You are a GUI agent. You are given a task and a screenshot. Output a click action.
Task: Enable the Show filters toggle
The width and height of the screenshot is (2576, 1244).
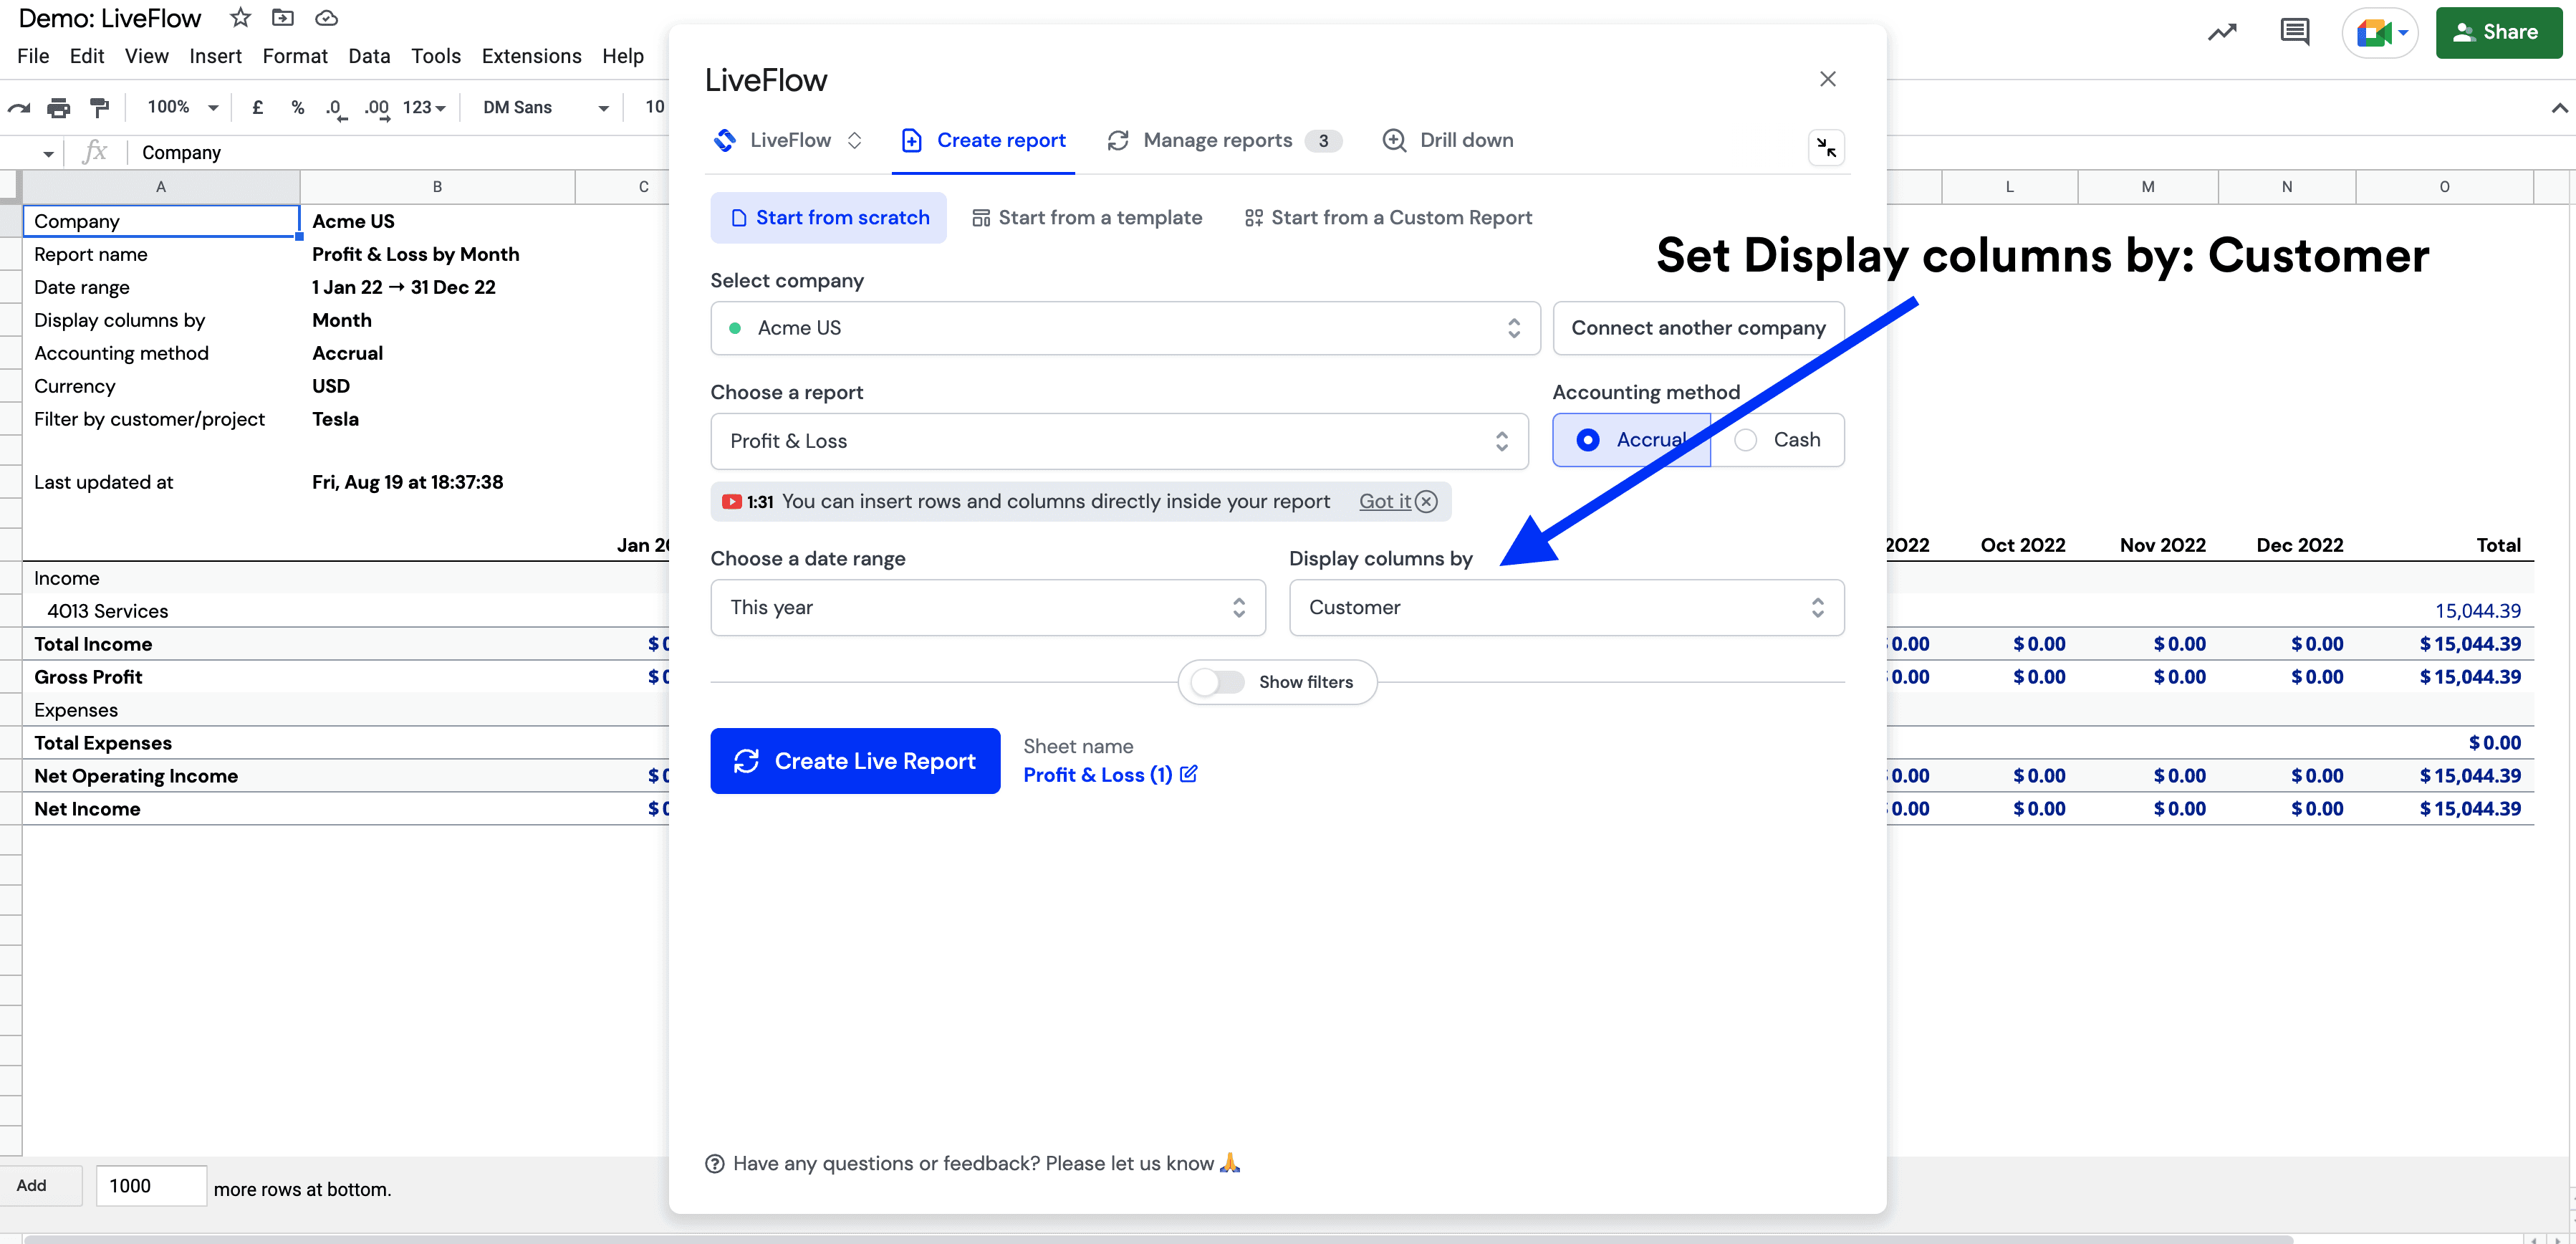coord(1215,681)
